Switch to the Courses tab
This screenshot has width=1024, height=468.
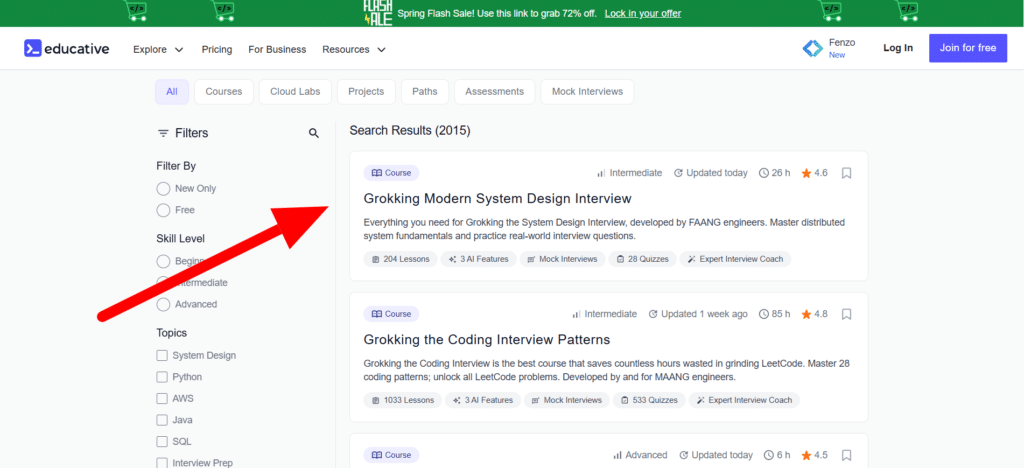tap(223, 92)
